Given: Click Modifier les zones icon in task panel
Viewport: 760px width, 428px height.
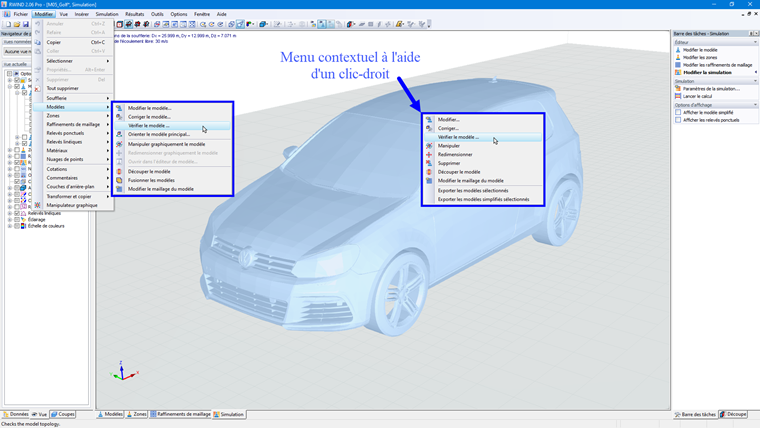Looking at the screenshot, I should point(678,57).
